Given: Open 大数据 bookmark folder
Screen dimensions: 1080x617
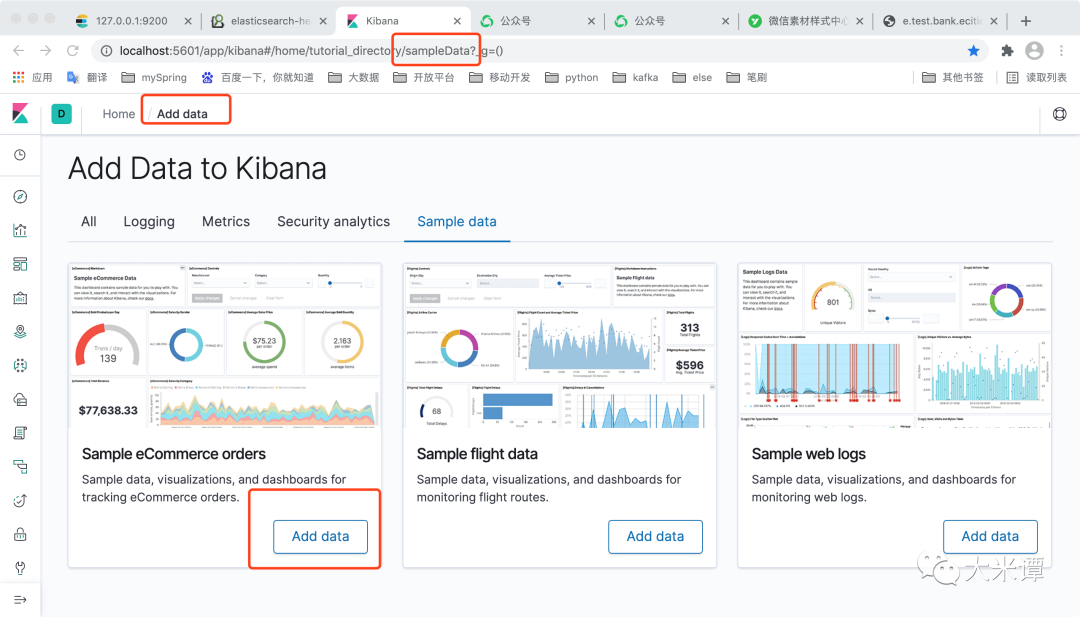Looking at the screenshot, I should pos(354,77).
